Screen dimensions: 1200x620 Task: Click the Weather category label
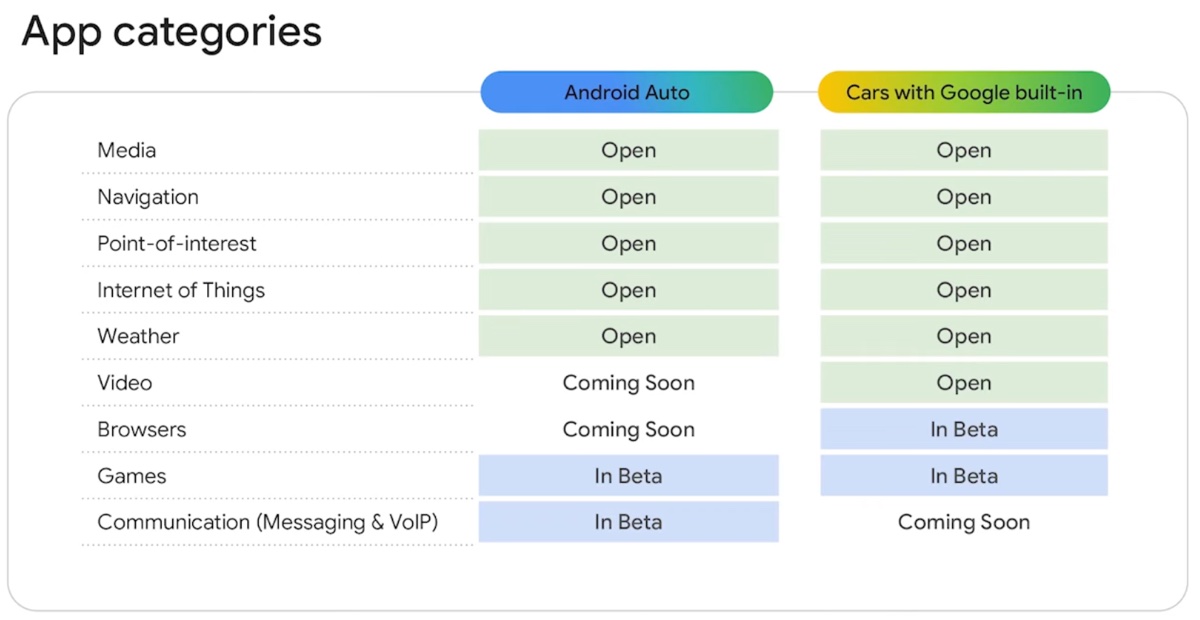(x=138, y=337)
